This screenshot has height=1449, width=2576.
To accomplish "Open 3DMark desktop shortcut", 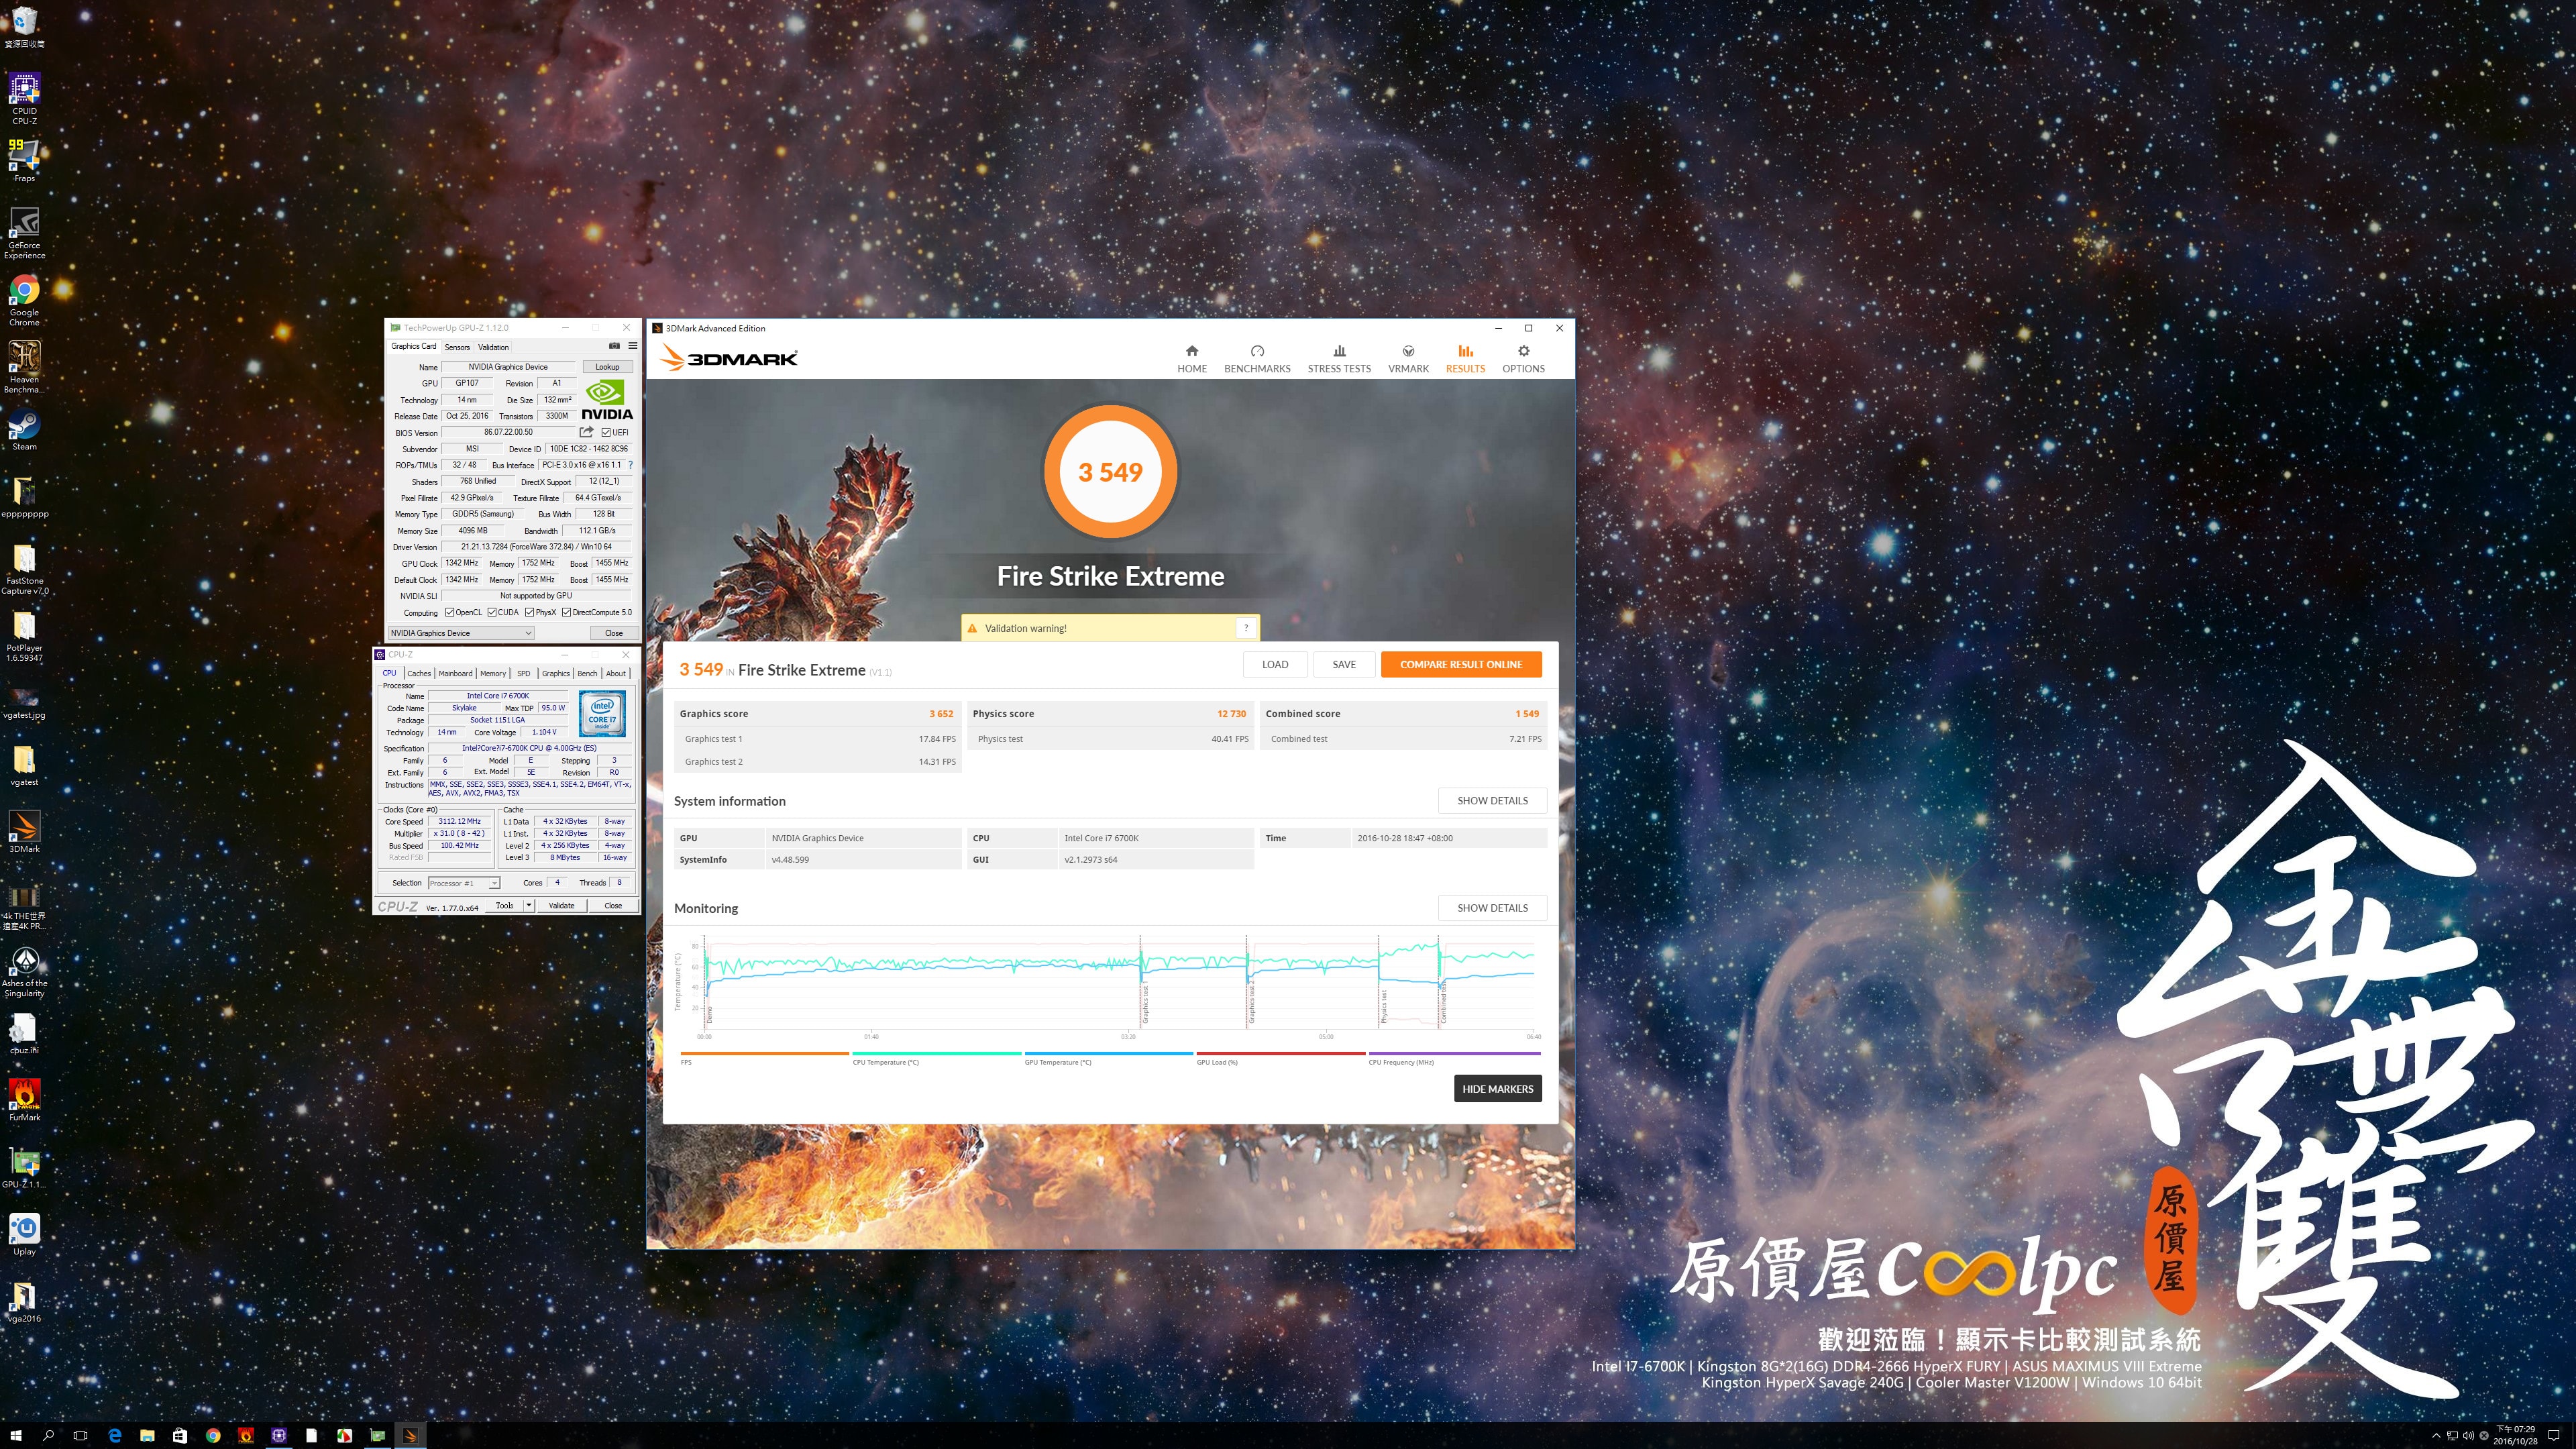I will pyautogui.click(x=24, y=832).
